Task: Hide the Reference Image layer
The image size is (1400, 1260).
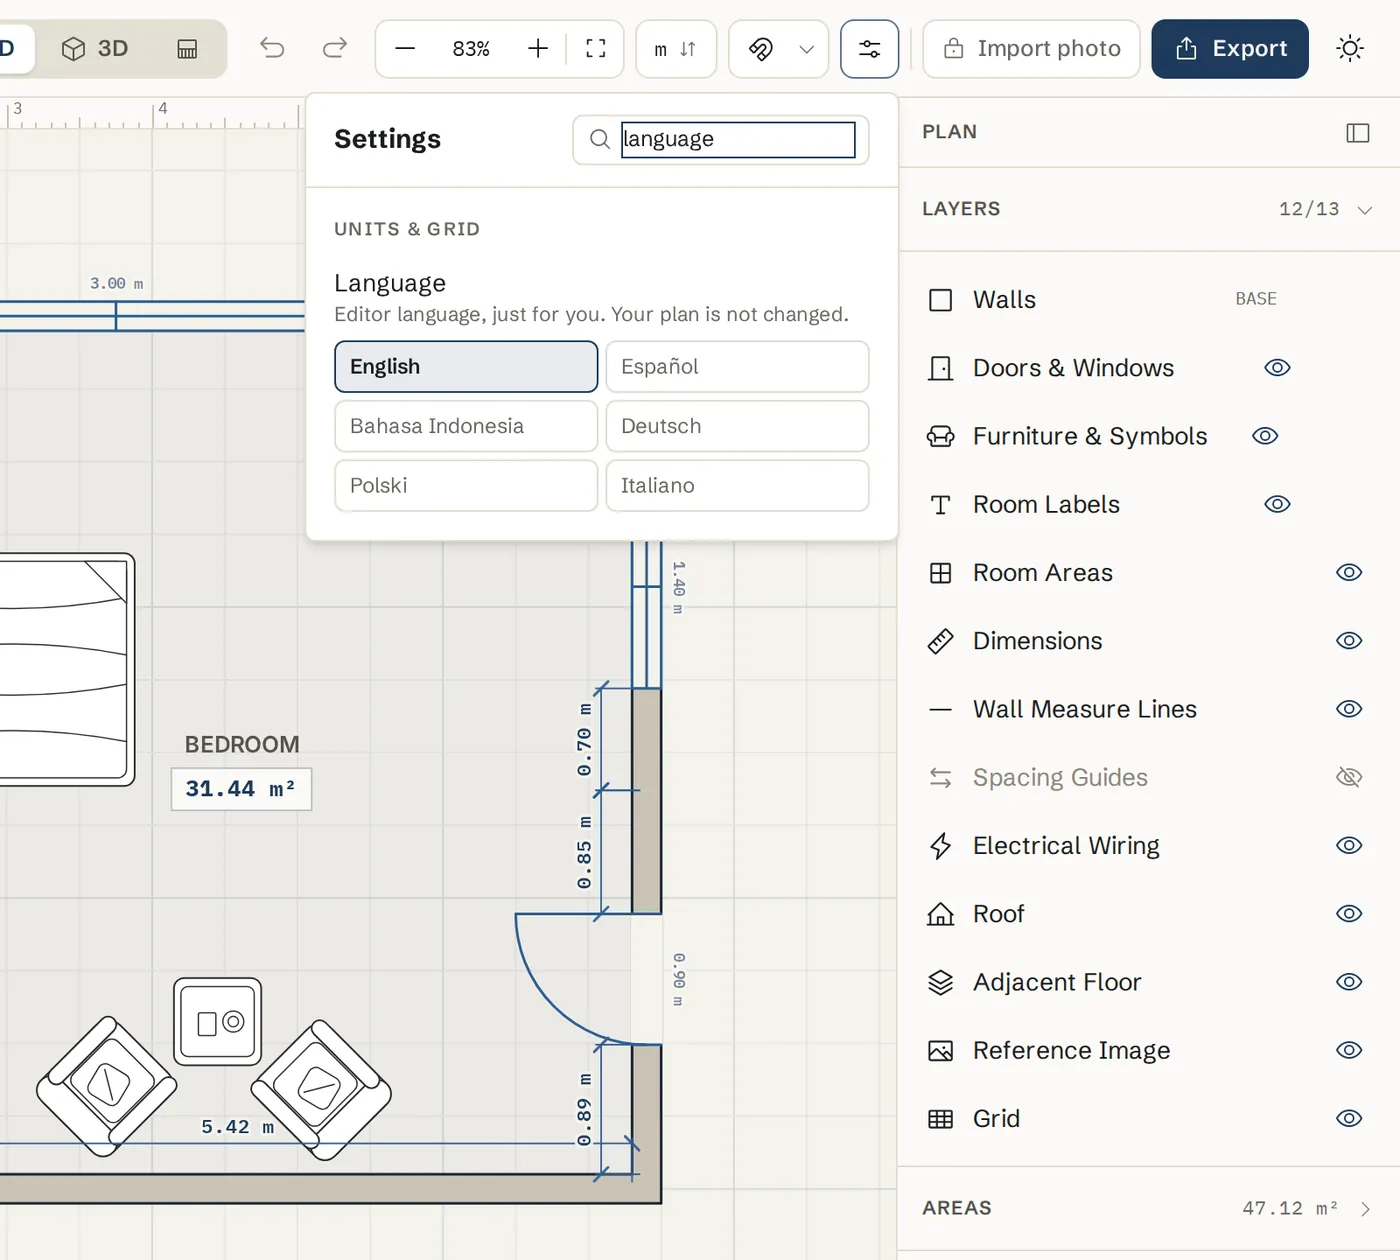Action: point(1349,1050)
